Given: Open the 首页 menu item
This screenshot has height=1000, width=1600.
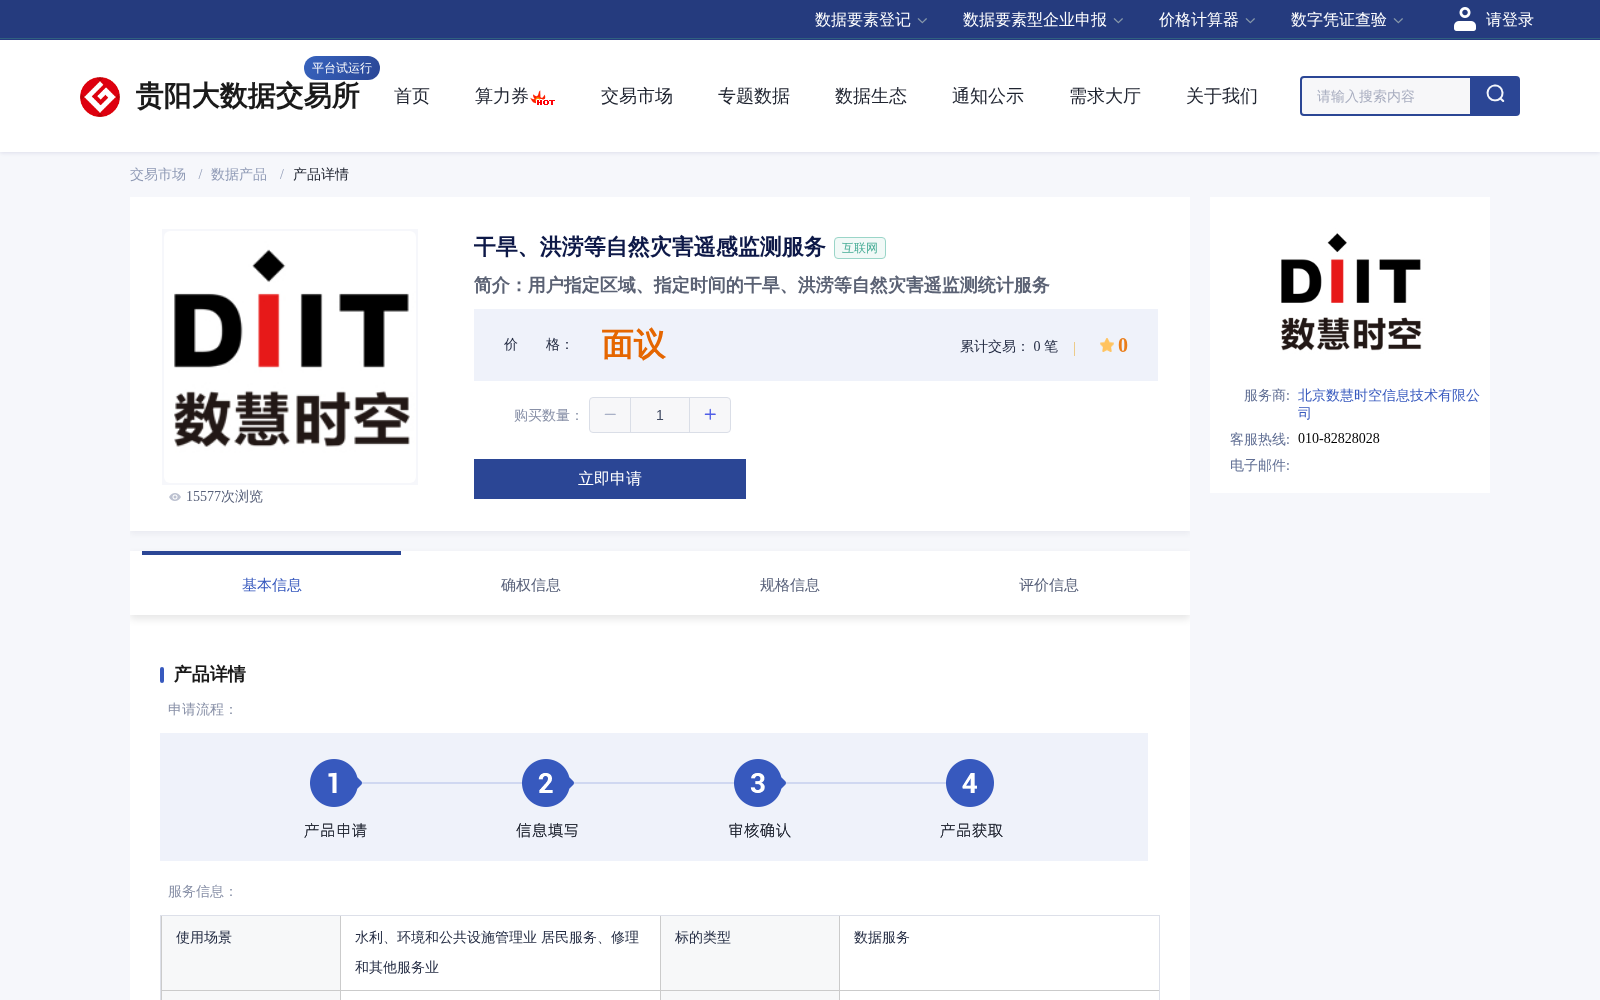Looking at the screenshot, I should point(412,96).
